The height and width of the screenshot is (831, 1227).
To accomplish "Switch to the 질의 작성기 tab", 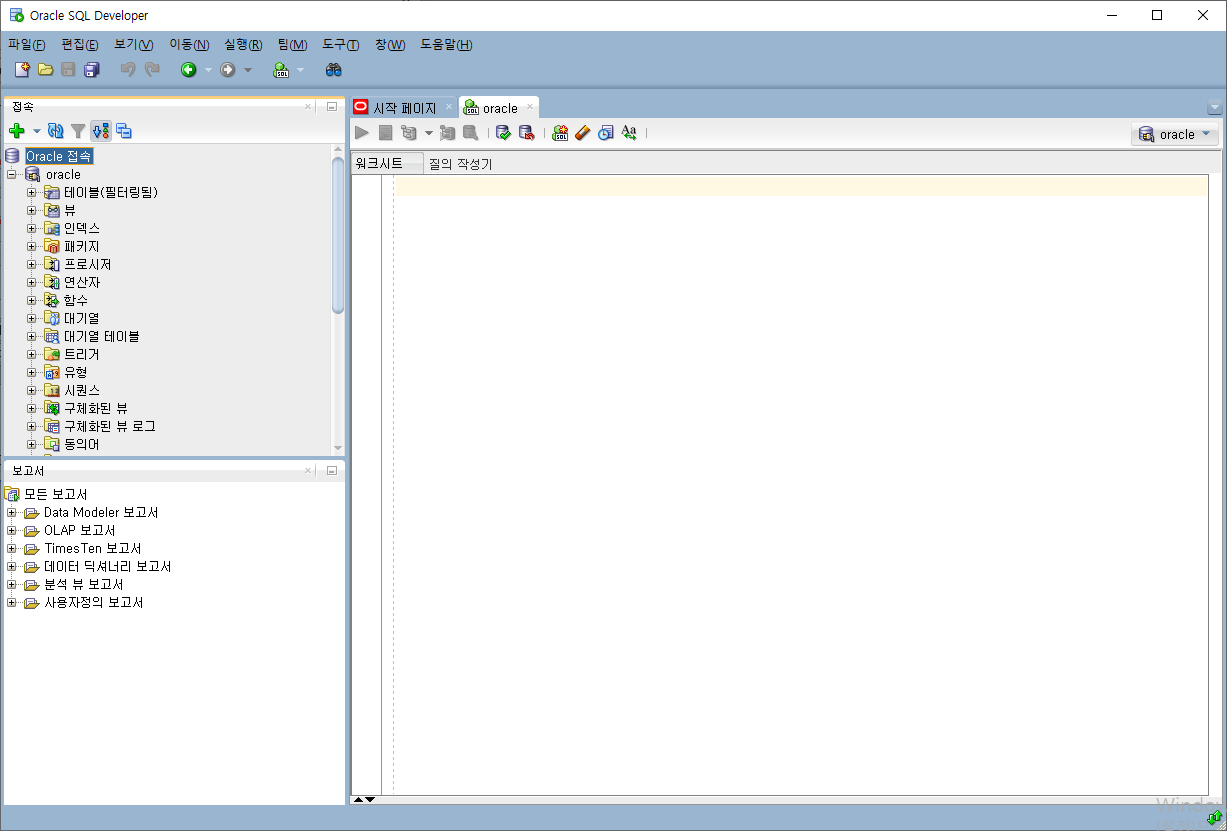I will [460, 164].
